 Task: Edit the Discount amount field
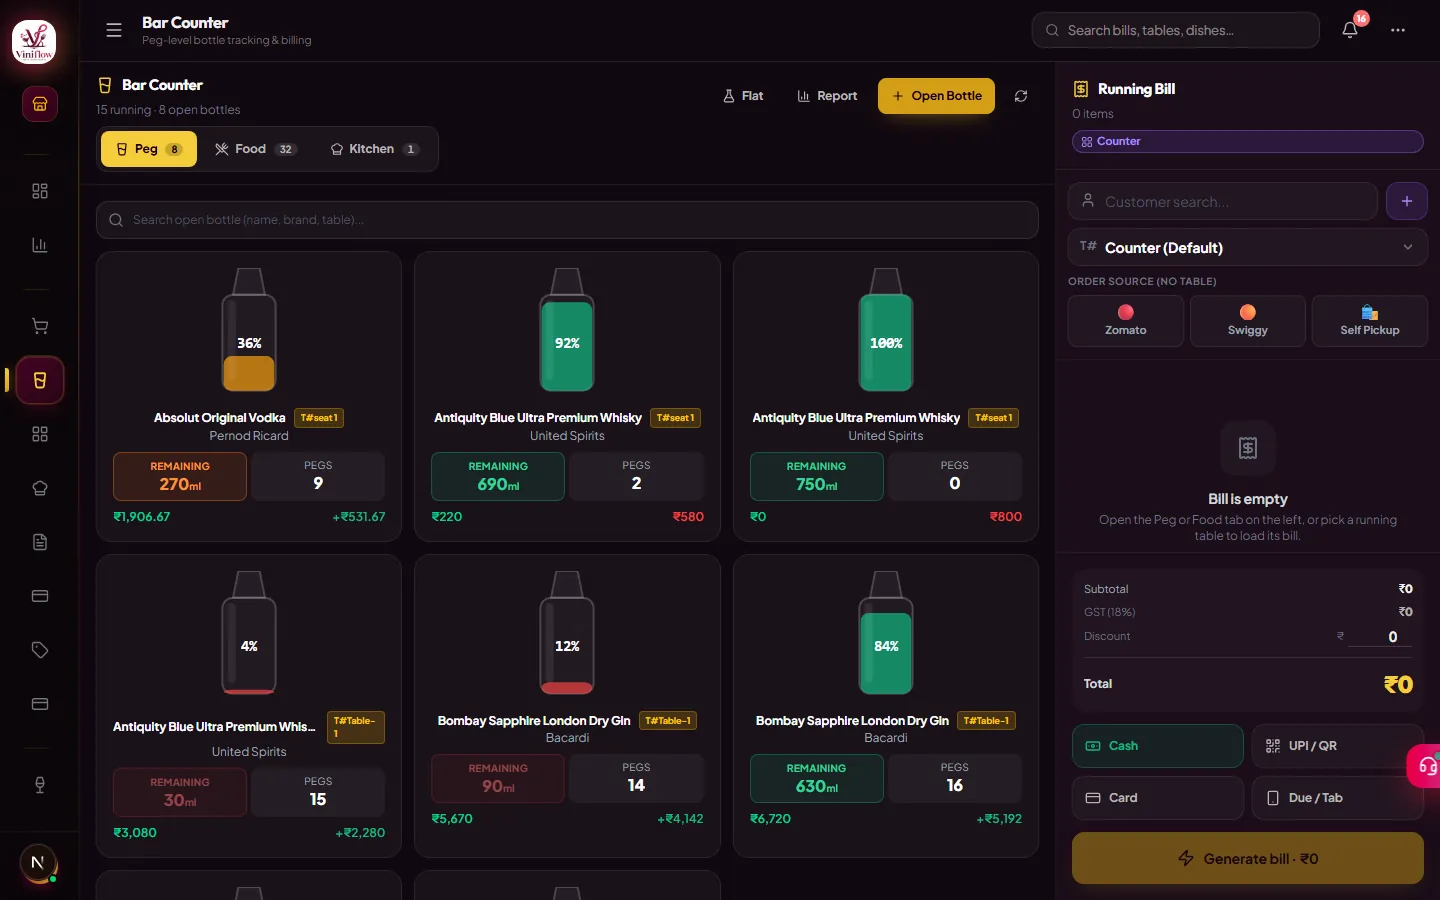(1380, 637)
